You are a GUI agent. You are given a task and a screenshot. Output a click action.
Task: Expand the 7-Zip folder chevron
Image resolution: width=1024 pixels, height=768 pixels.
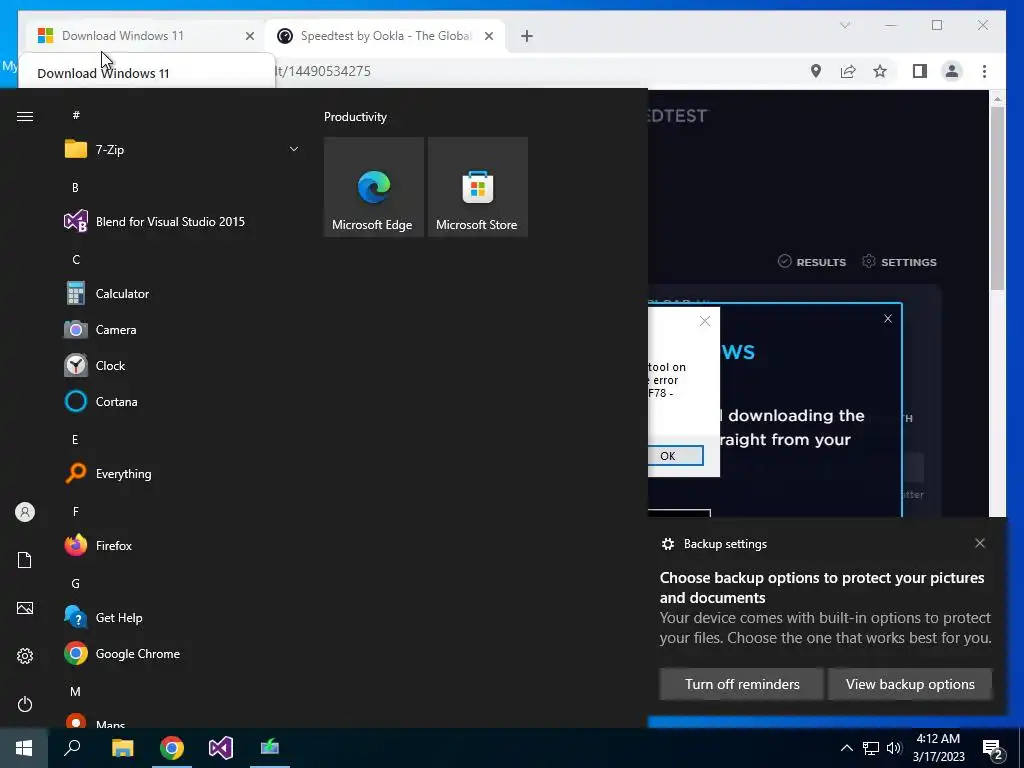(x=294, y=150)
